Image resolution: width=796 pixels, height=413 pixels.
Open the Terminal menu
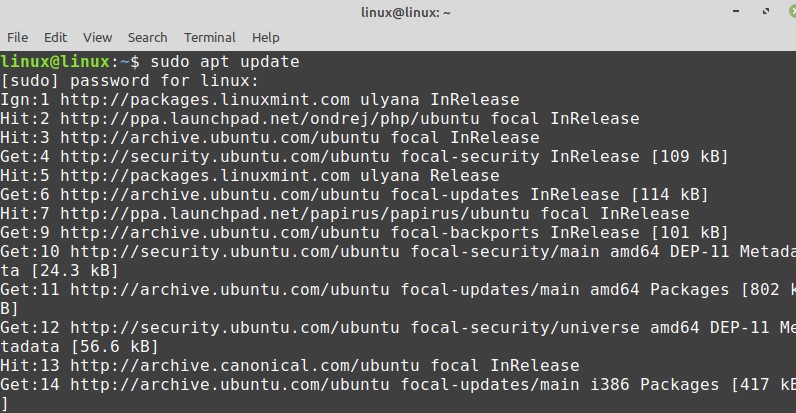[209, 37]
